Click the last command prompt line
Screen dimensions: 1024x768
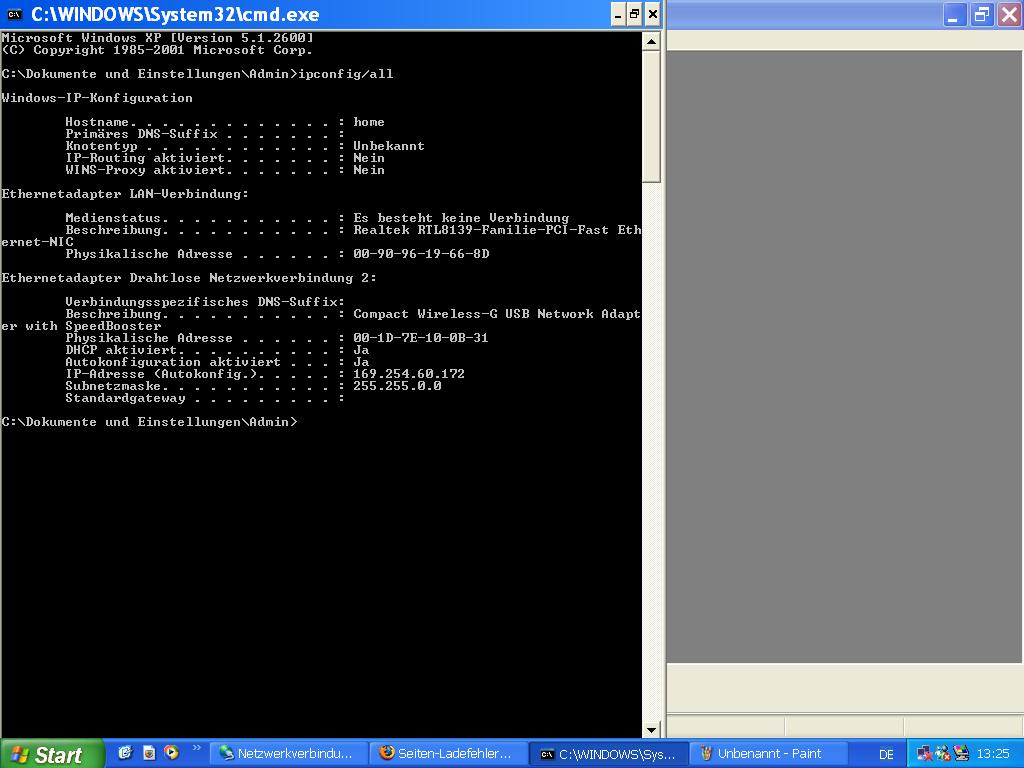(x=150, y=422)
